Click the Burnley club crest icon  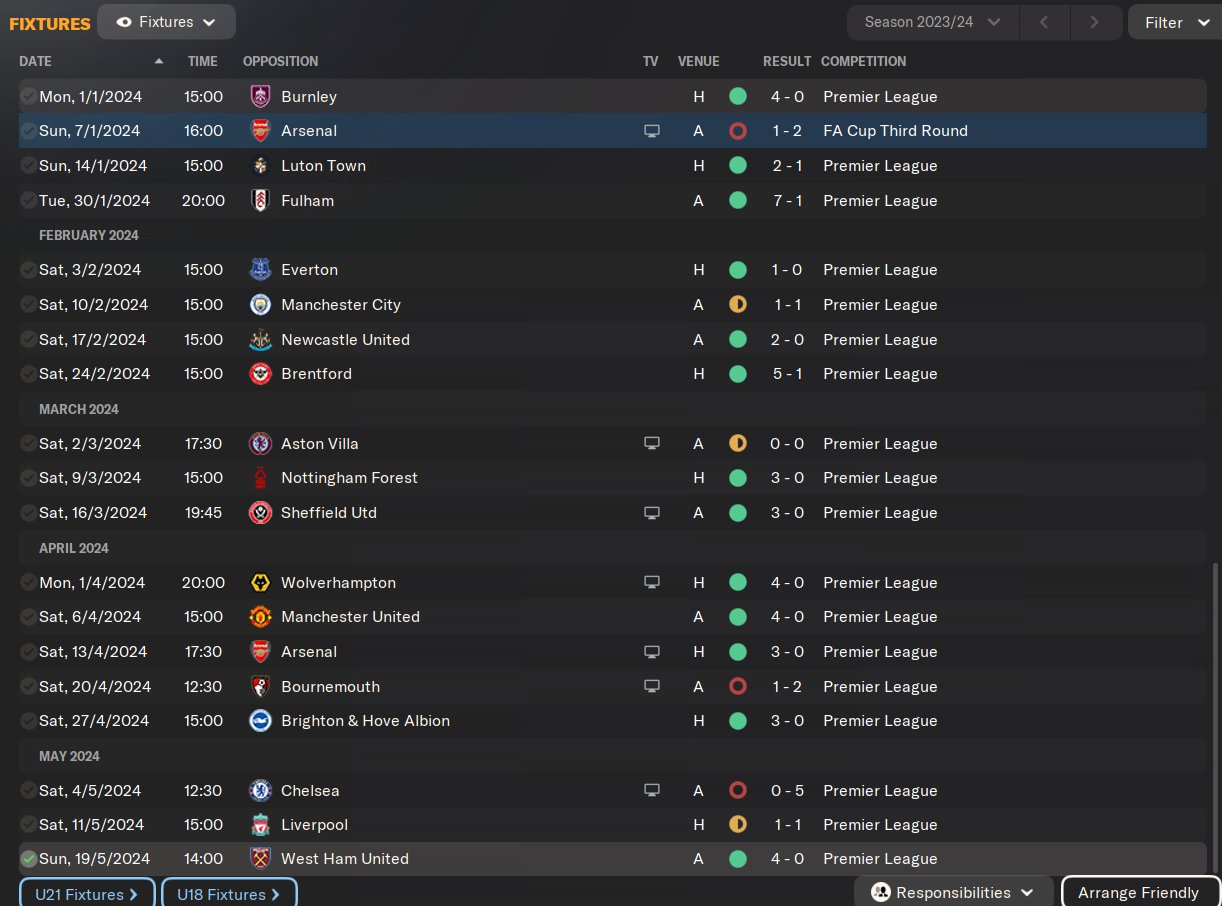pyautogui.click(x=260, y=97)
